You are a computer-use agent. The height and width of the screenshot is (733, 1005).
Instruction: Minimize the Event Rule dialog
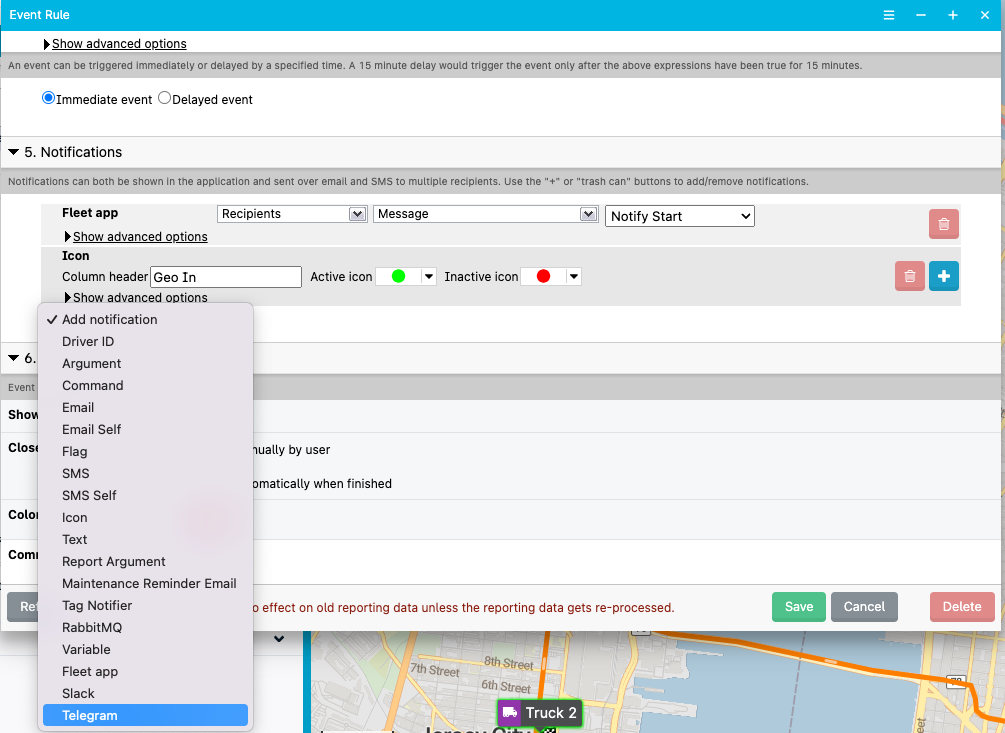click(920, 15)
